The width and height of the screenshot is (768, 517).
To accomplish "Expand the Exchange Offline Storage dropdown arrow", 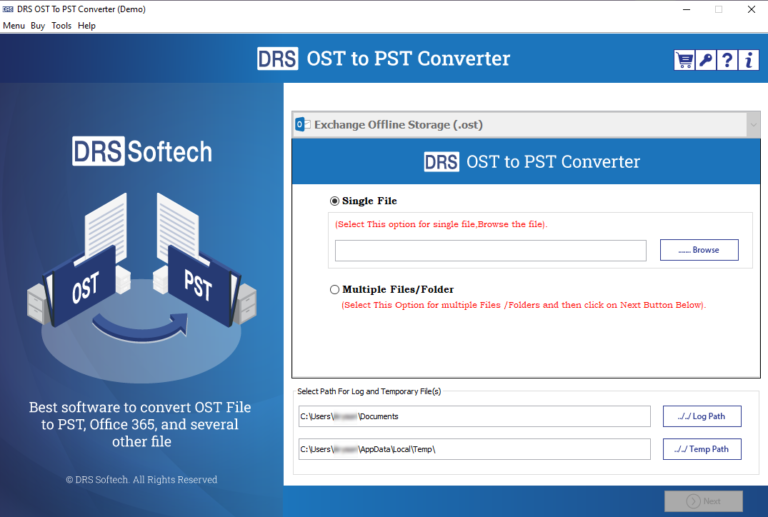I will point(752,125).
